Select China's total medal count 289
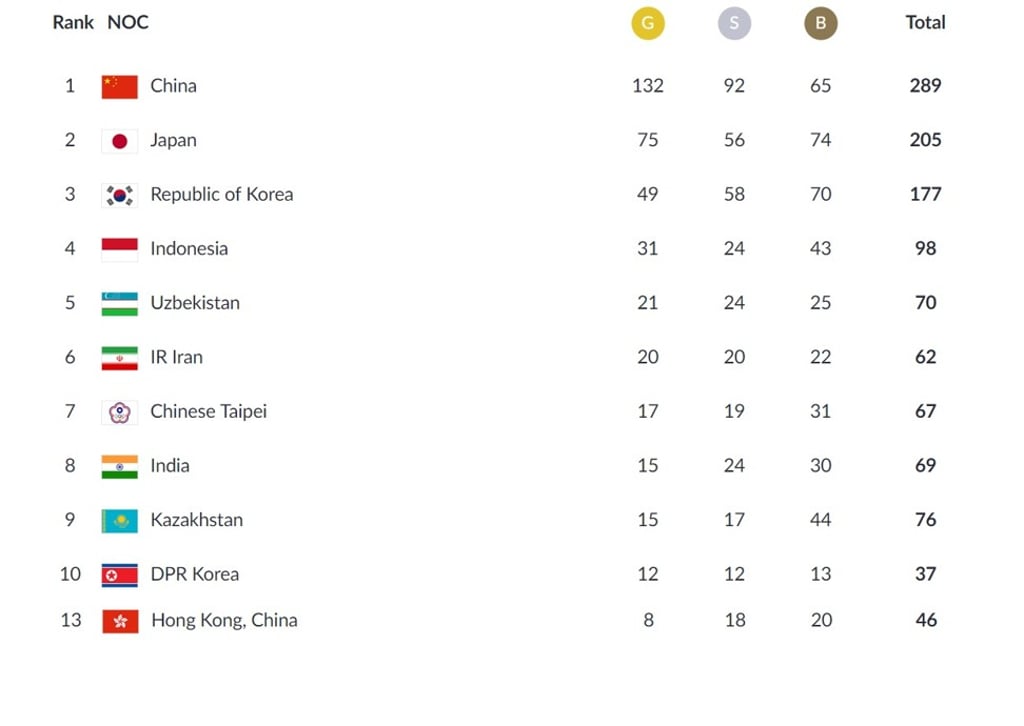 click(925, 86)
